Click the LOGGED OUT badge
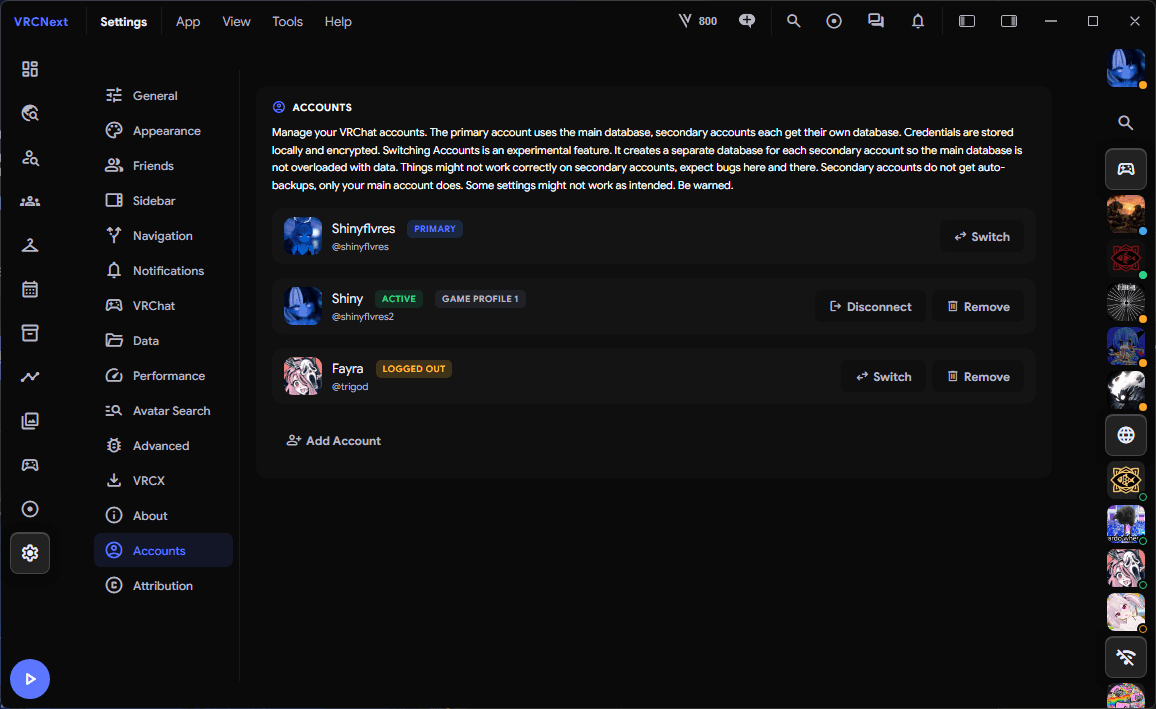This screenshot has width=1156, height=709. point(414,369)
